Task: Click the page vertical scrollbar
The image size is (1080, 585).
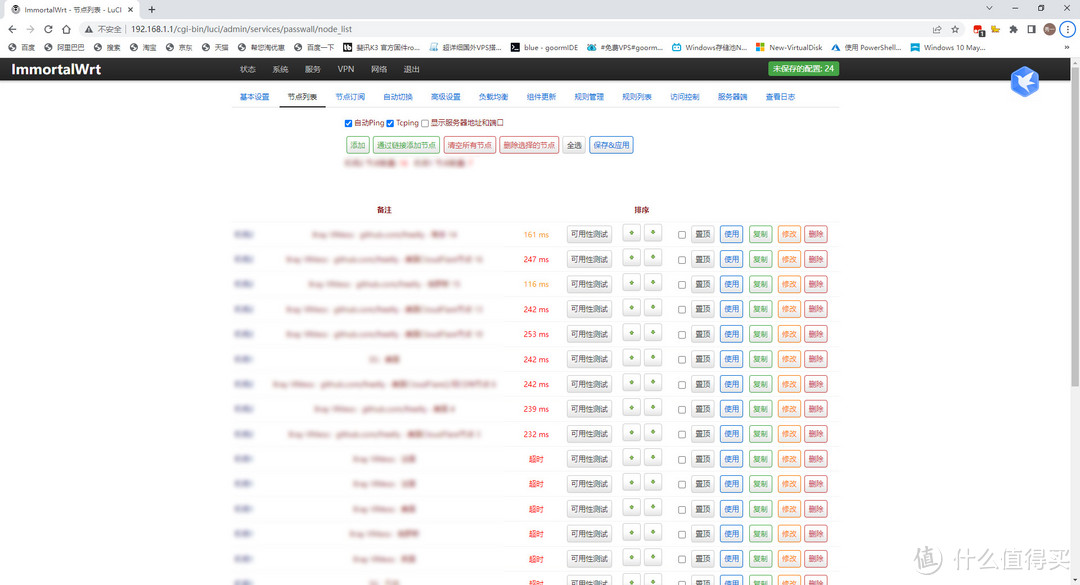Action: coord(1074,250)
